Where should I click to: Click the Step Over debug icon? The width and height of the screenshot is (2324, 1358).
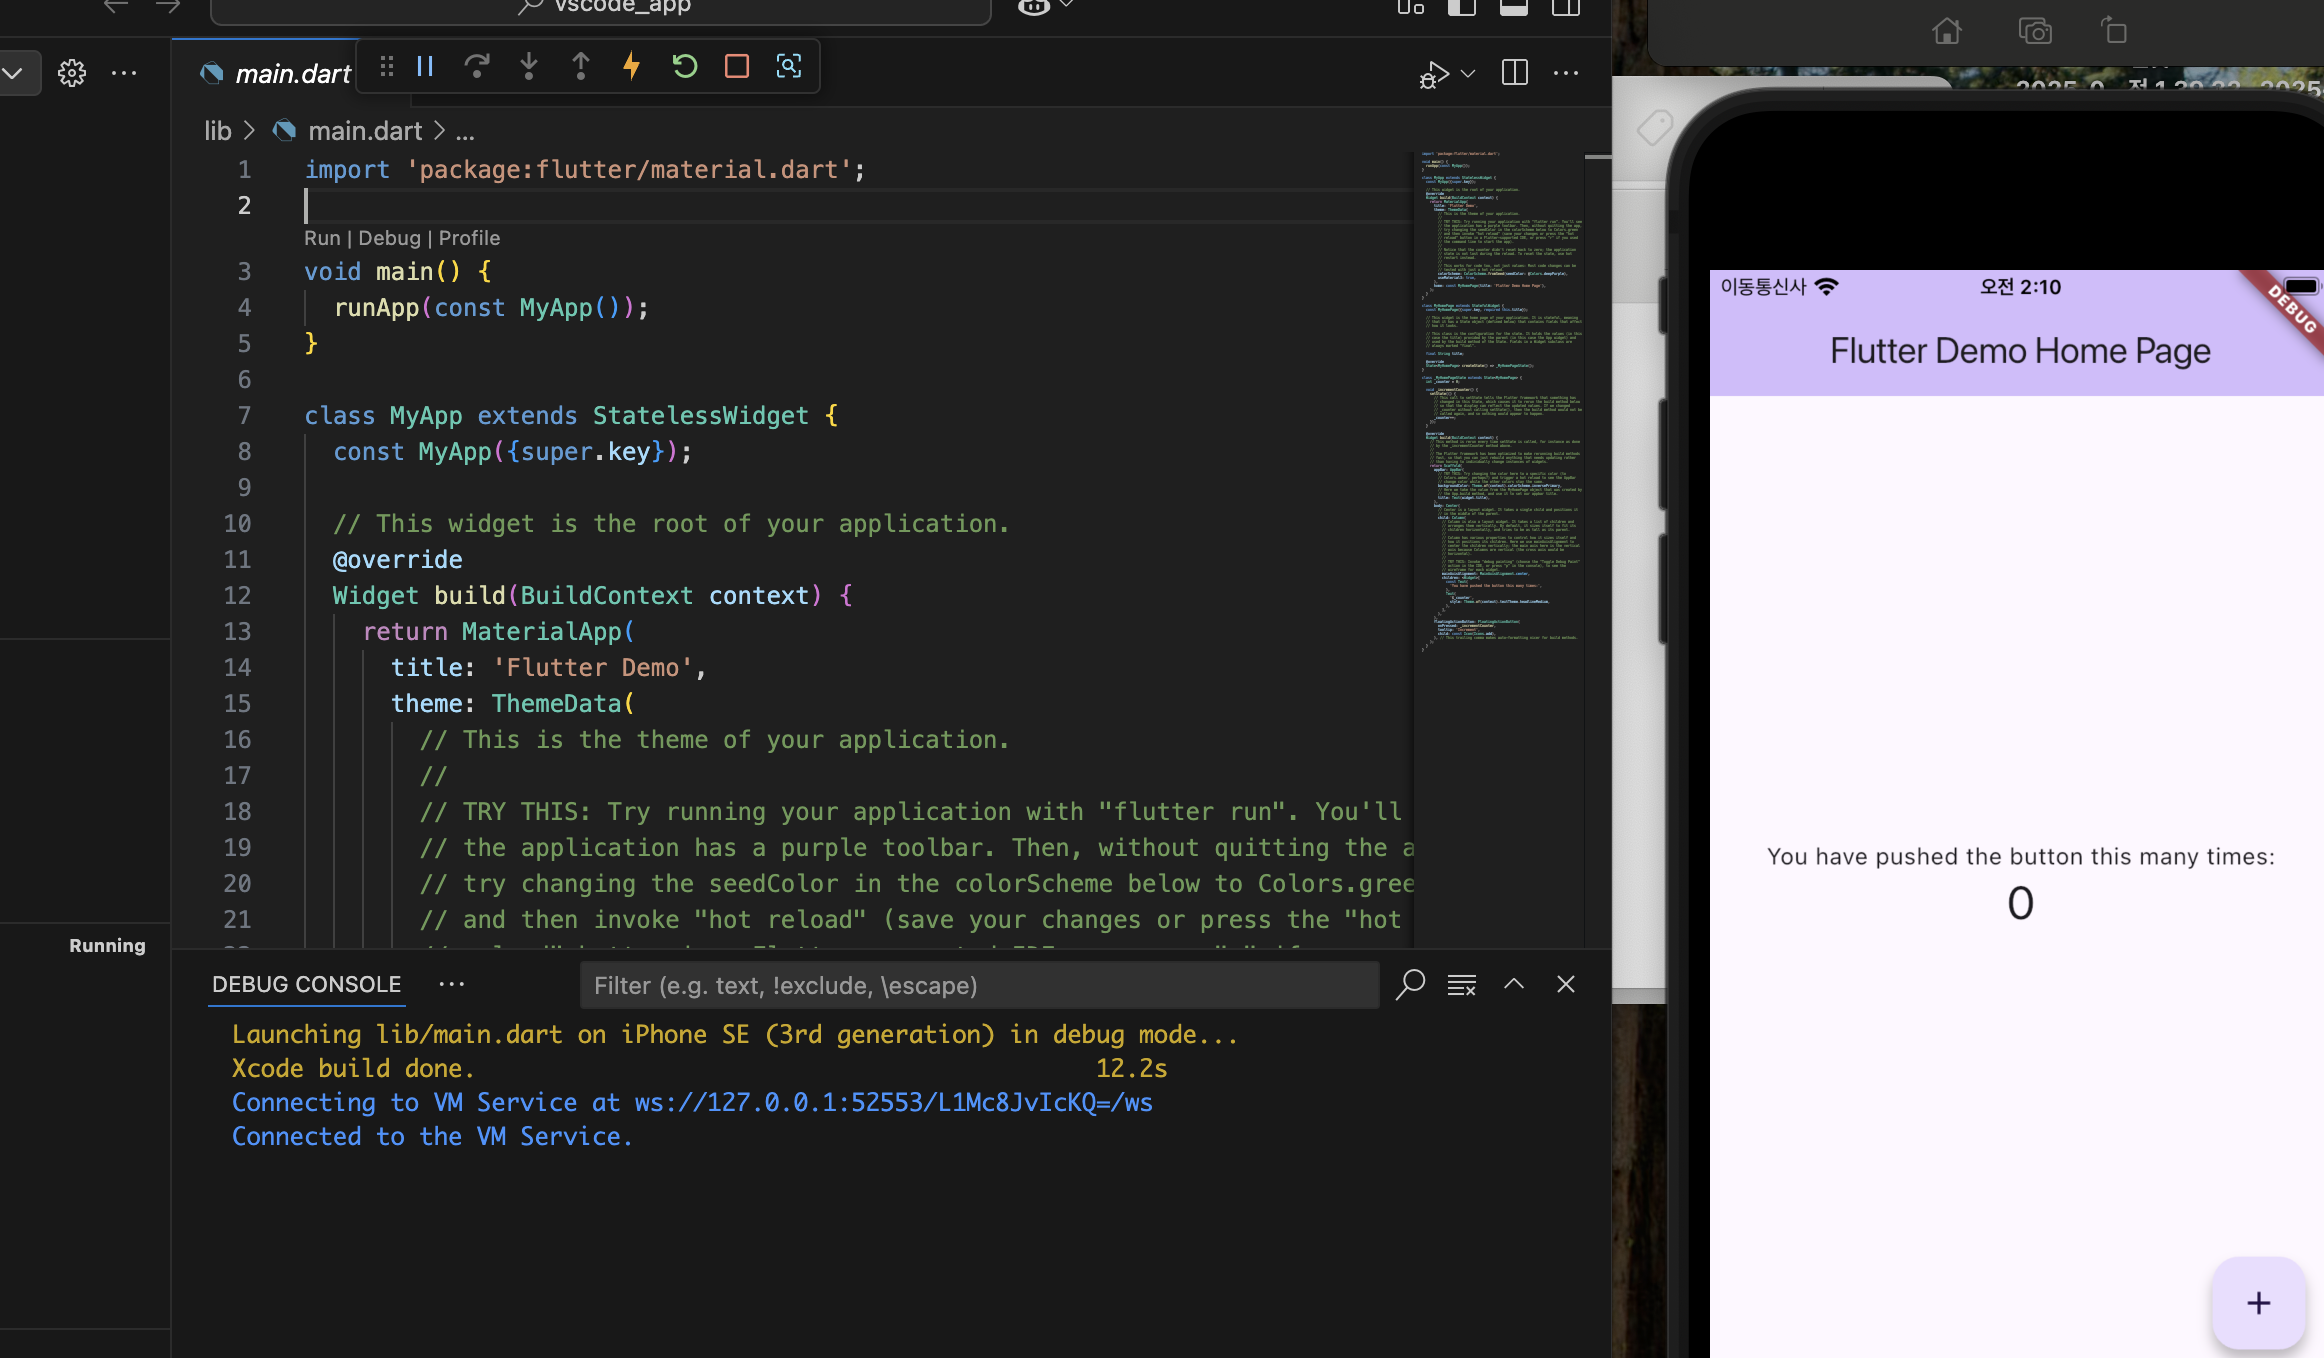point(477,67)
